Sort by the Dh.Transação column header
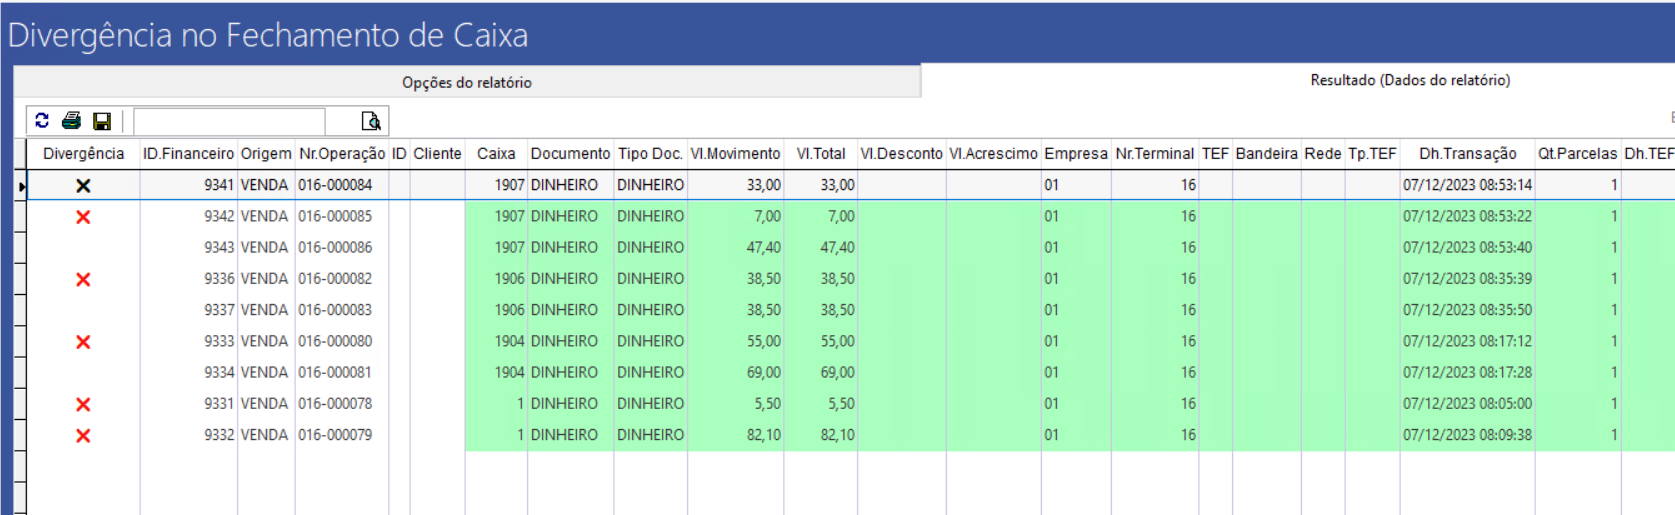The height and width of the screenshot is (515, 1675). pyautogui.click(x=1467, y=154)
